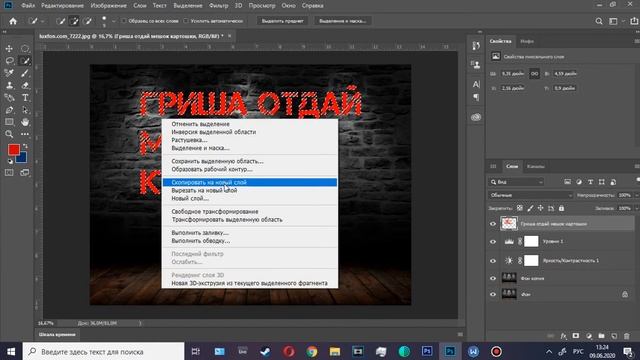Select the Horizontal Type tool
This screenshot has width=640, height=360.
(x=25, y=98)
